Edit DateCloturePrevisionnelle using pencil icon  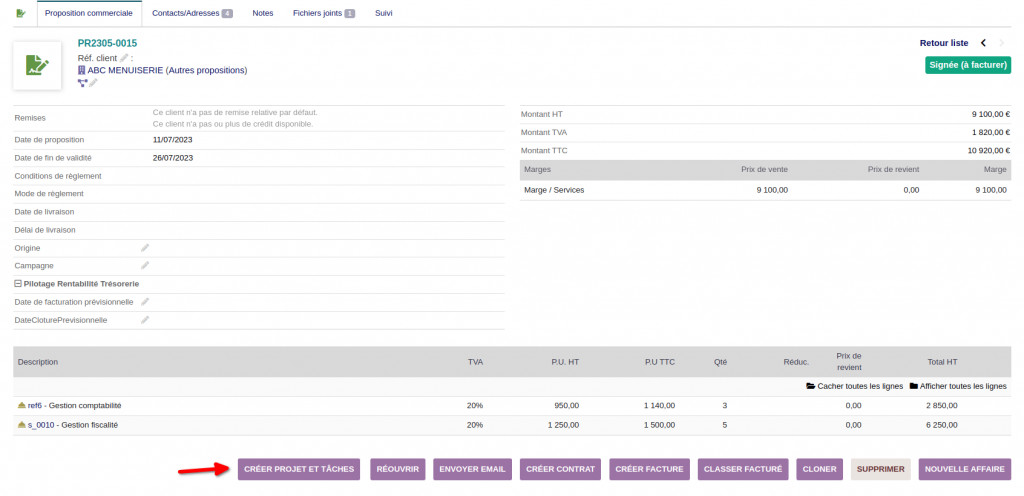coord(145,320)
